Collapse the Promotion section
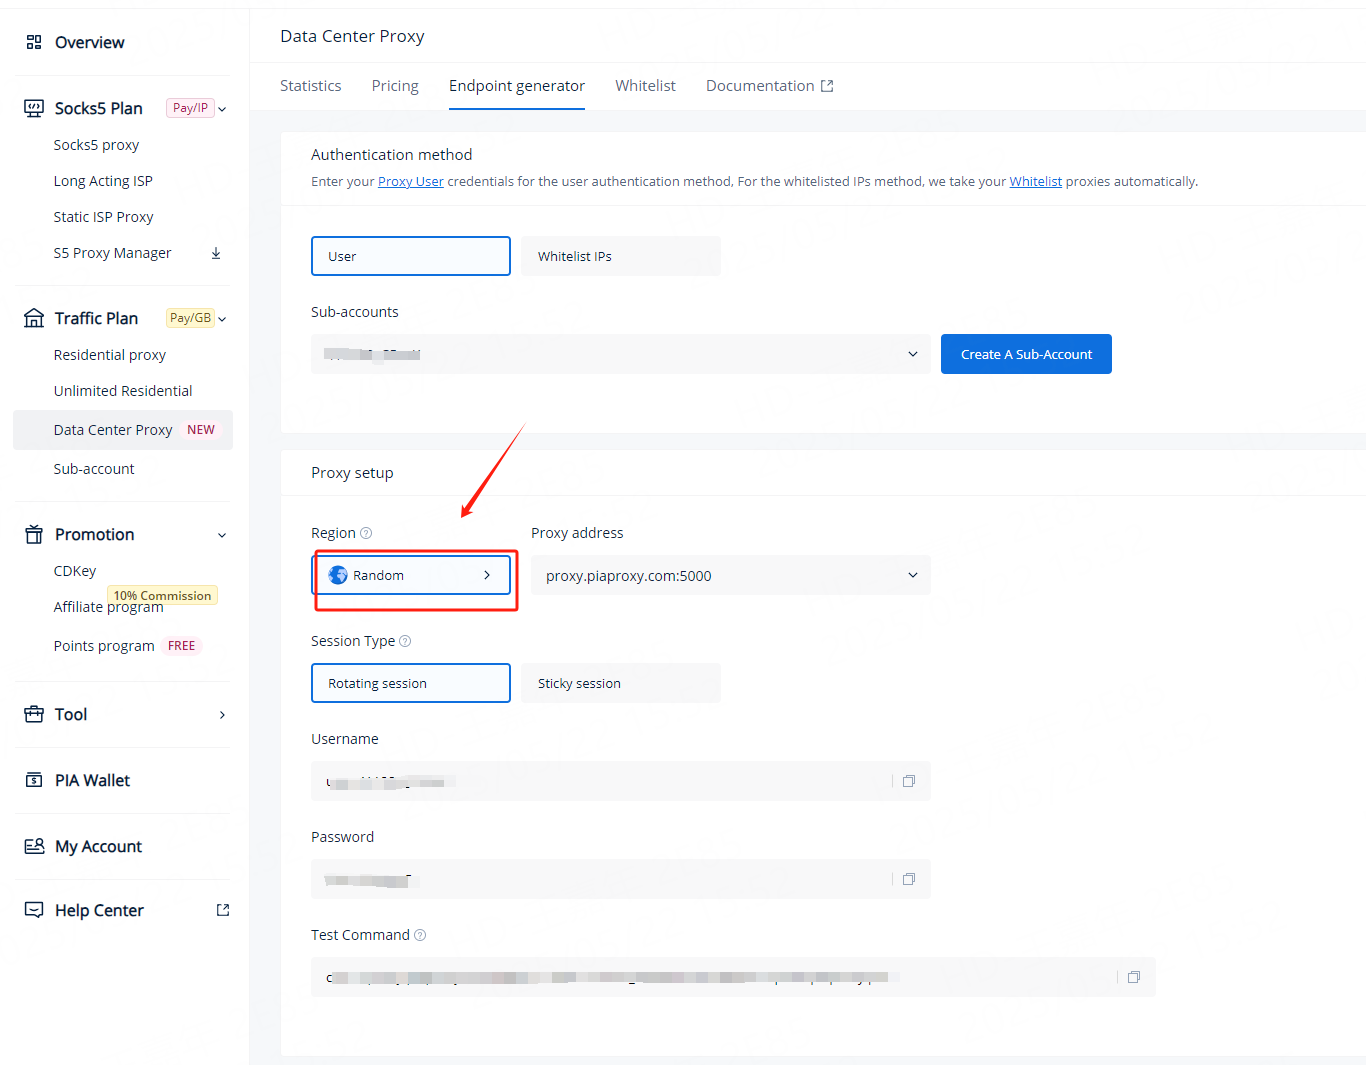The width and height of the screenshot is (1366, 1065). (x=222, y=535)
